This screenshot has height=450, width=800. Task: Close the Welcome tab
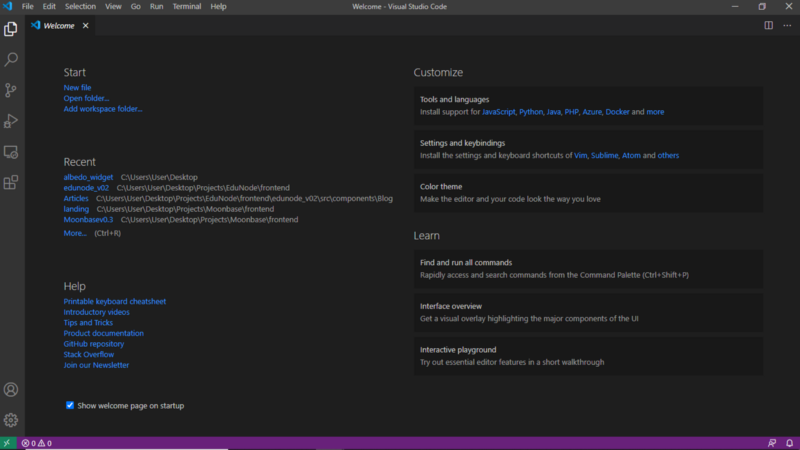tap(86, 26)
